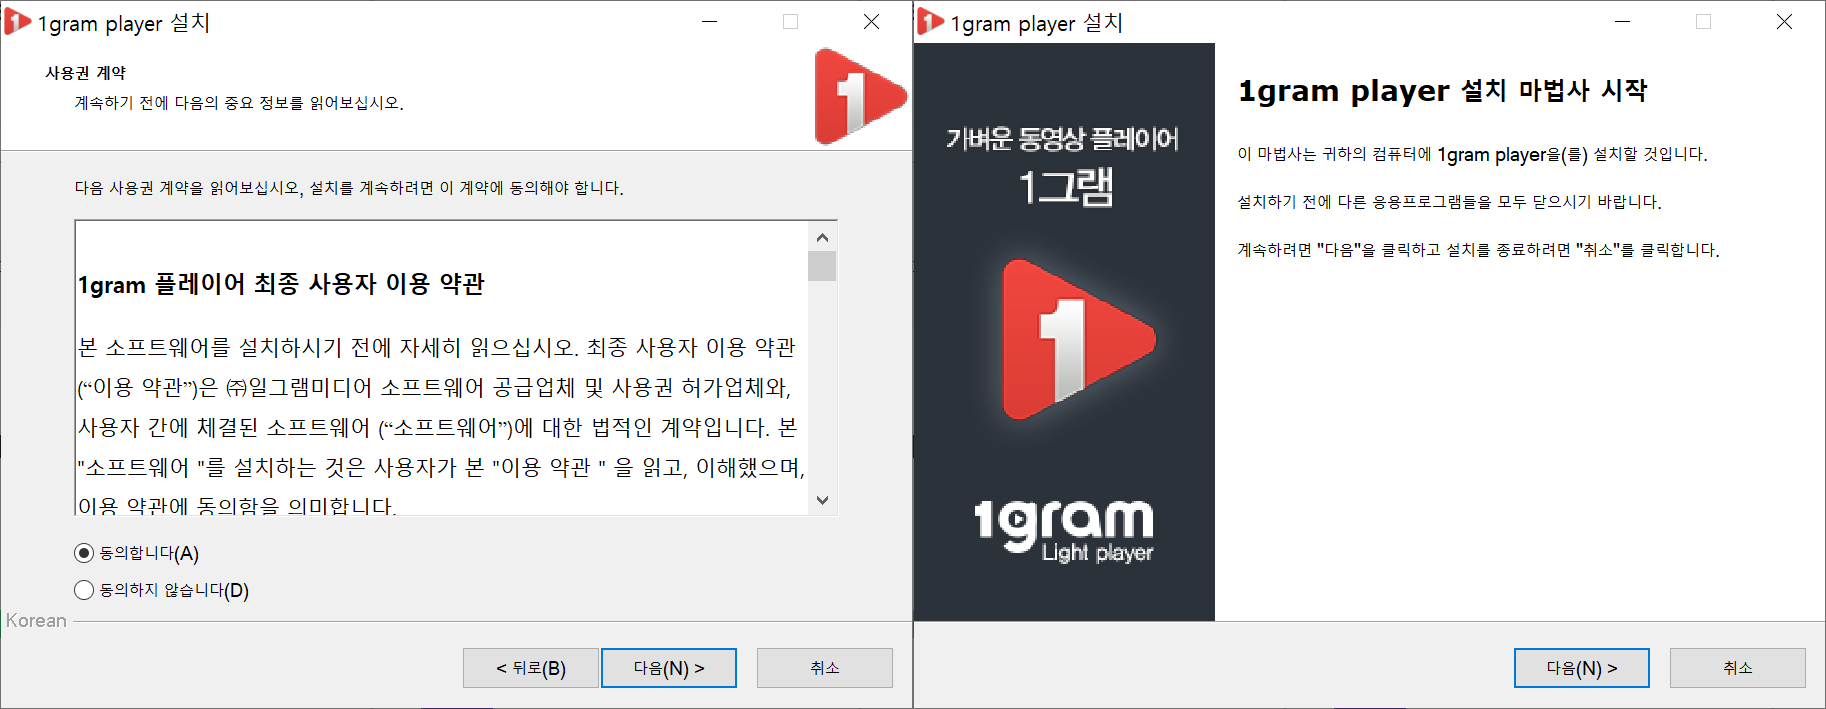This screenshot has height=709, width=1826.
Task: Click the heading '1gram 플레이어 최종 사용자 이용 약관'
Action: (281, 284)
